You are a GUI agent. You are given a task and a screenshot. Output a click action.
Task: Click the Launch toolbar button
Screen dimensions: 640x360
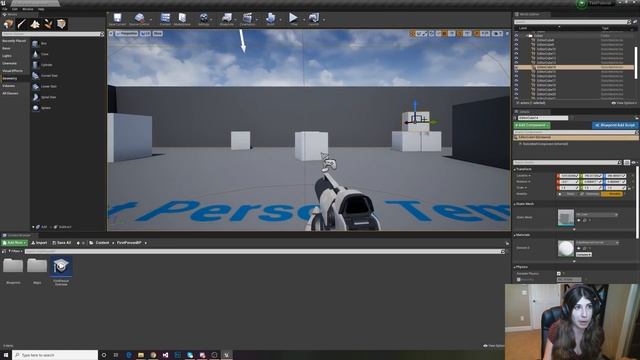click(x=313, y=19)
